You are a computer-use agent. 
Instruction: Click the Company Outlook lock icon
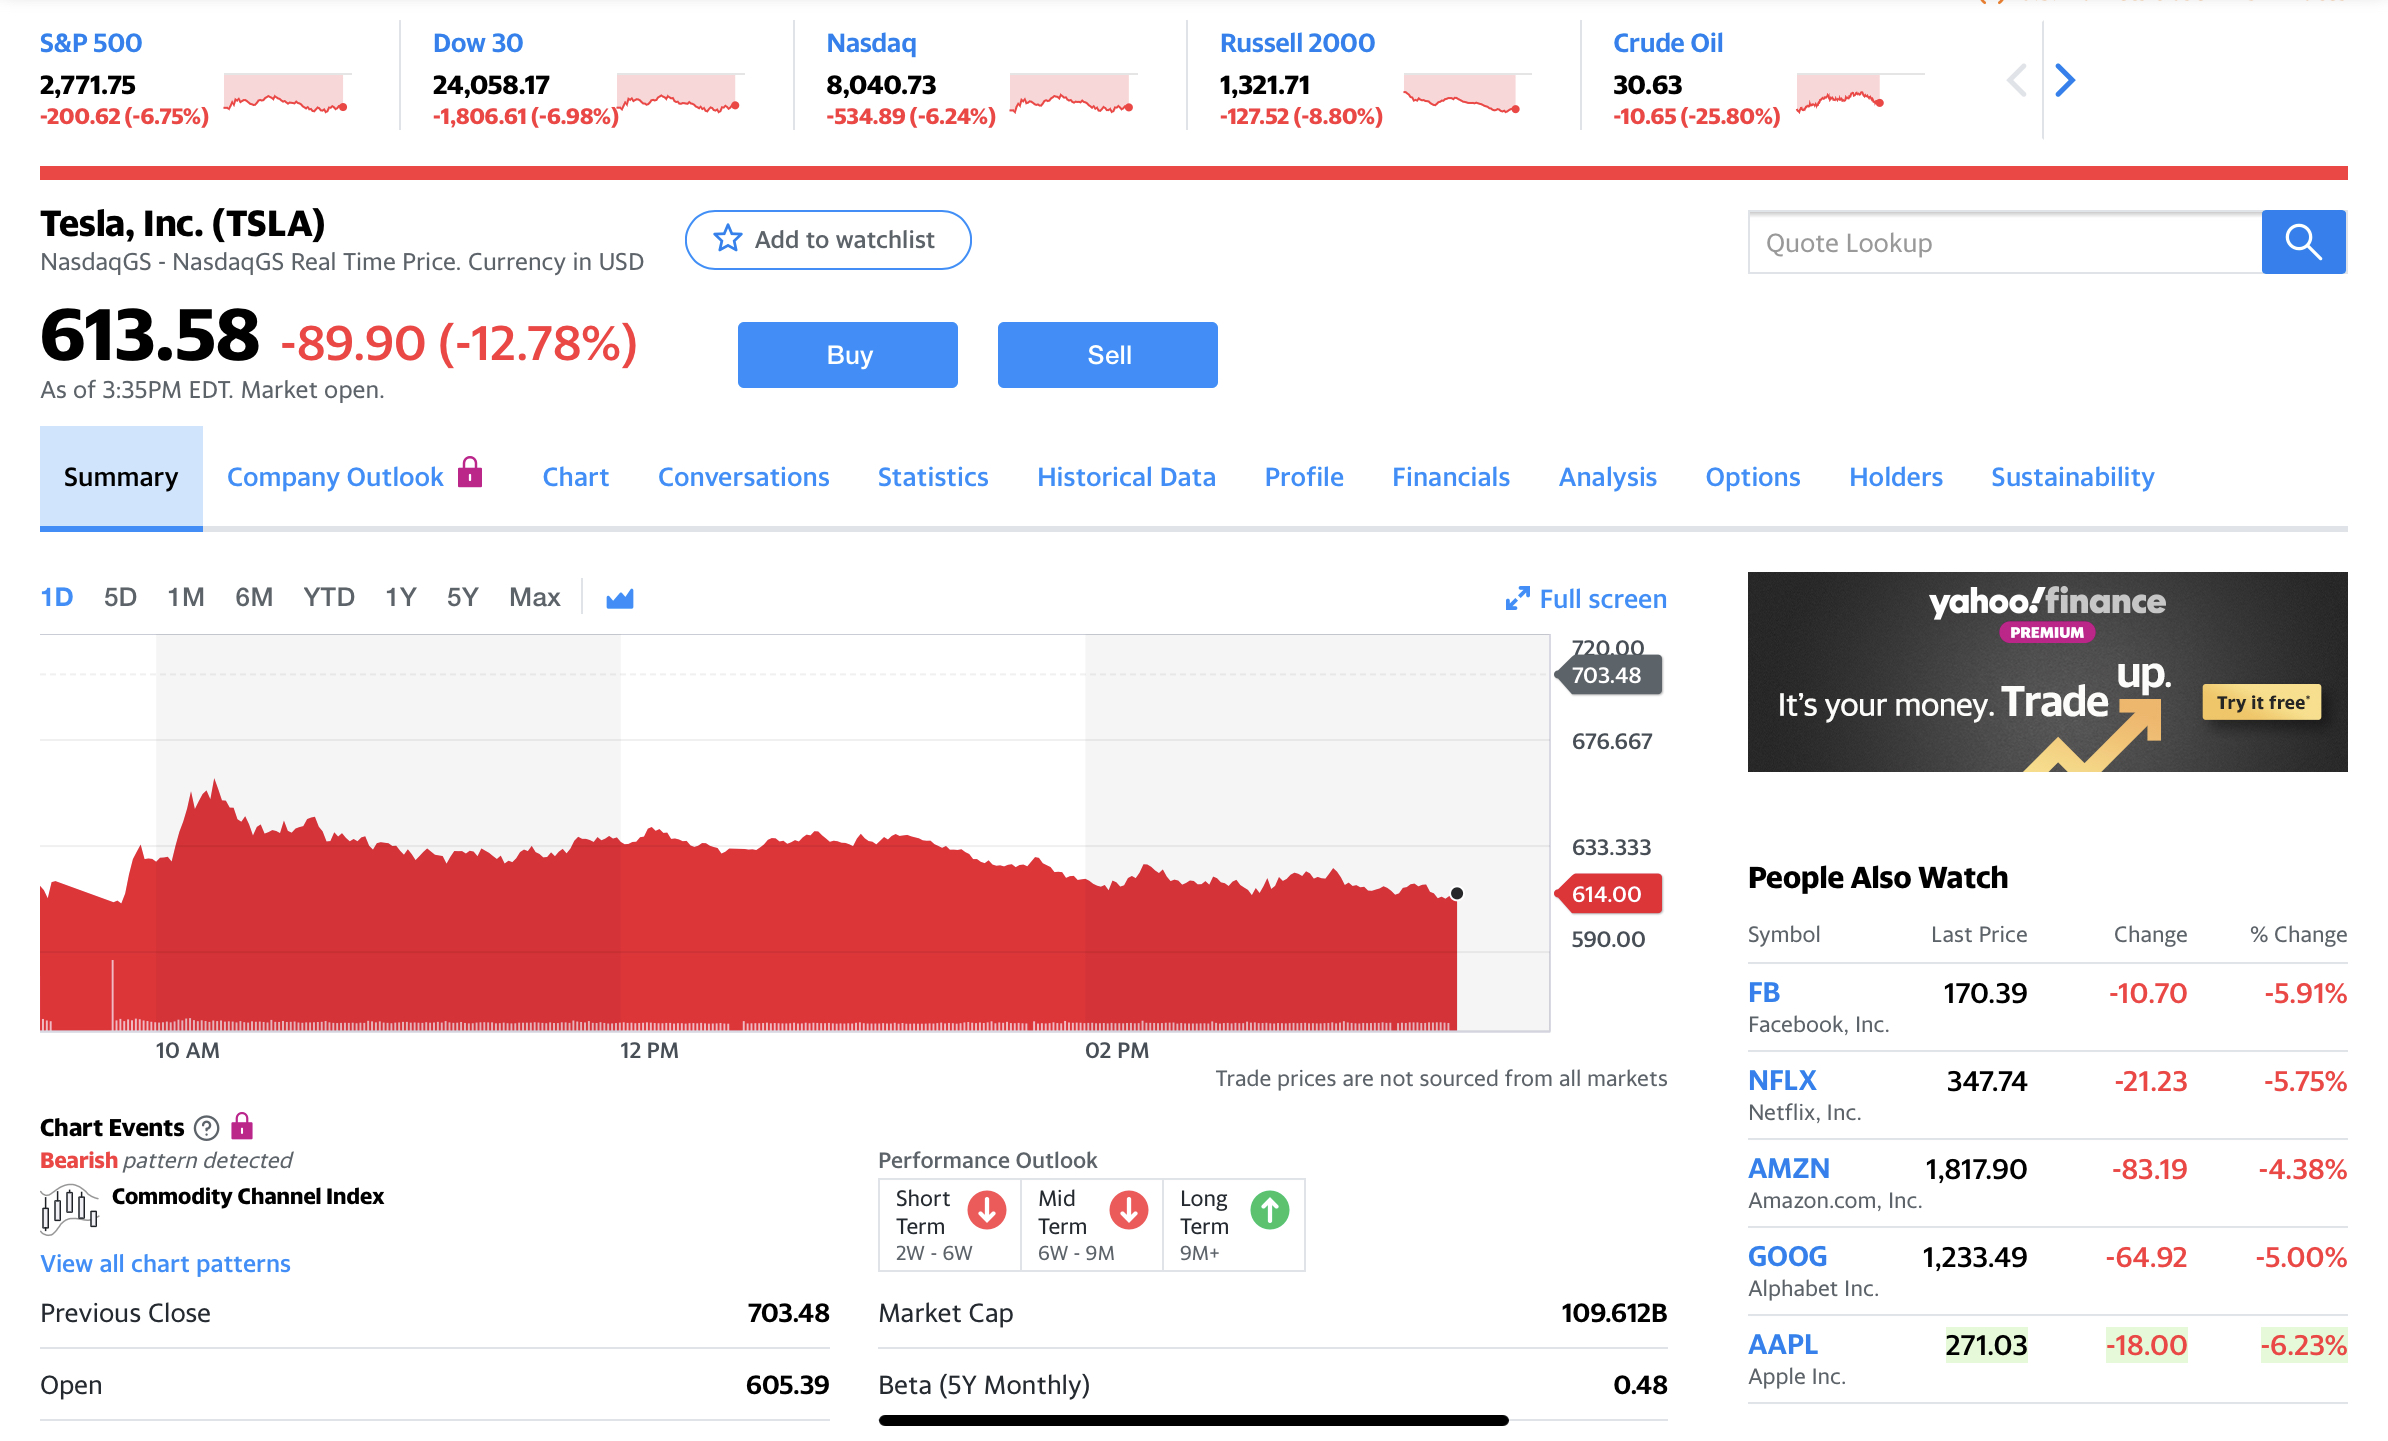click(470, 472)
